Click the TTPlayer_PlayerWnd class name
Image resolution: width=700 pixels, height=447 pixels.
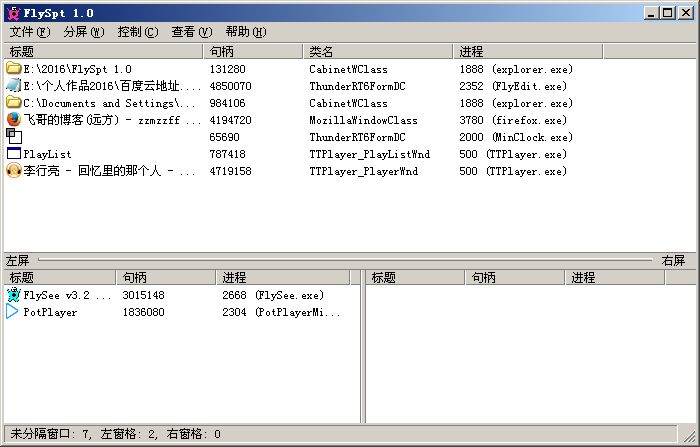(x=363, y=171)
